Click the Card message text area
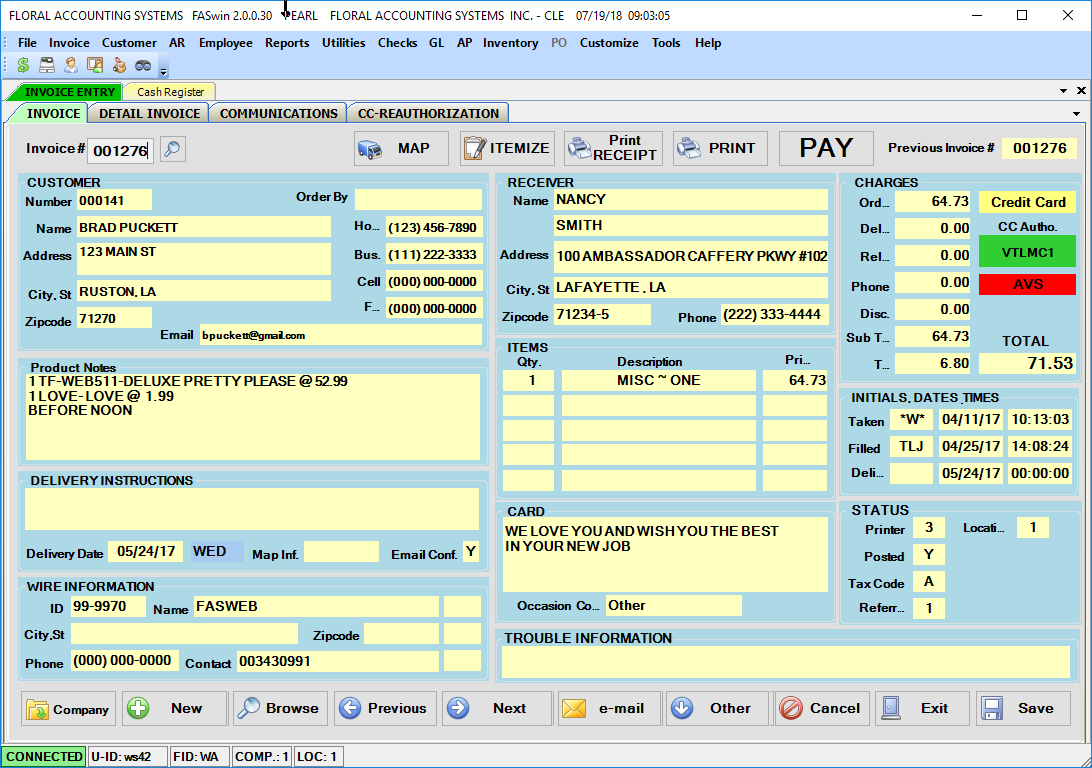Viewport: 1092px width, 768px height. pyautogui.click(x=665, y=554)
